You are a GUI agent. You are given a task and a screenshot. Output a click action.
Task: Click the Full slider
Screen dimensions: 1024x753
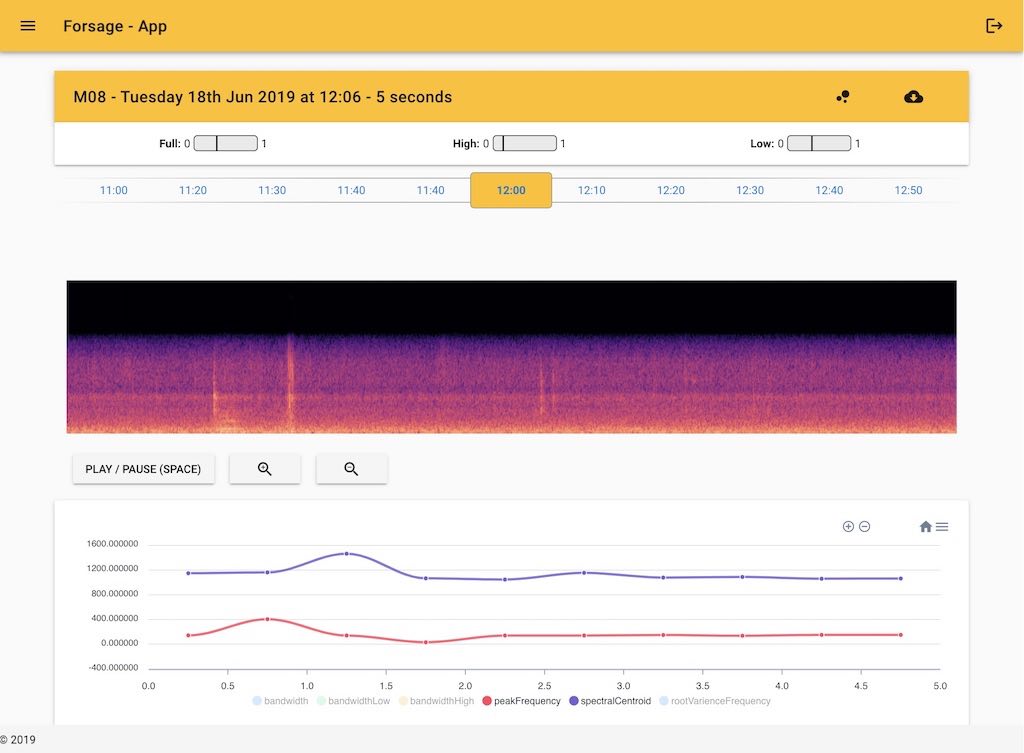point(225,144)
